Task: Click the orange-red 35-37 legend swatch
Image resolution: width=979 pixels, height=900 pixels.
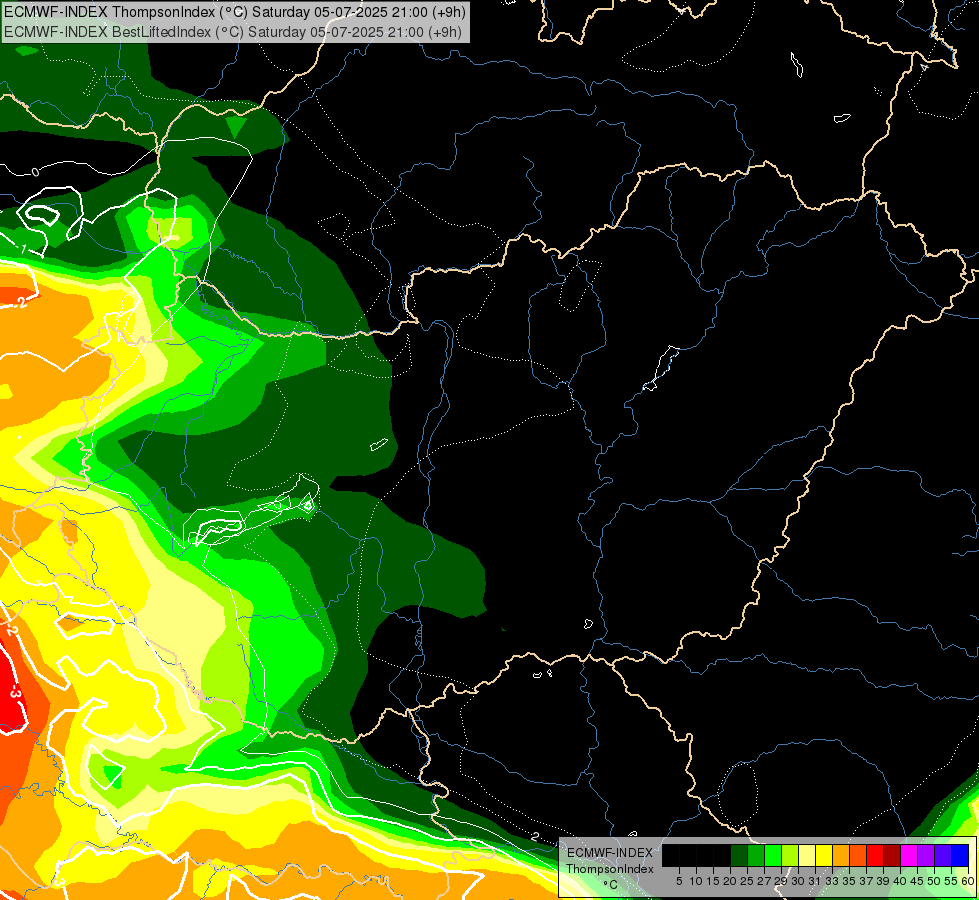Action: click(858, 855)
